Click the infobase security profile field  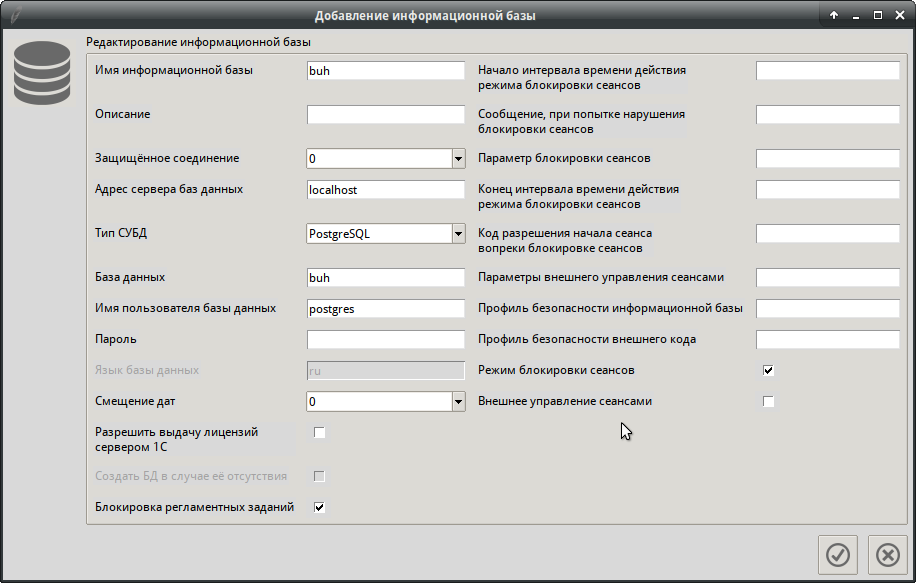(827, 308)
